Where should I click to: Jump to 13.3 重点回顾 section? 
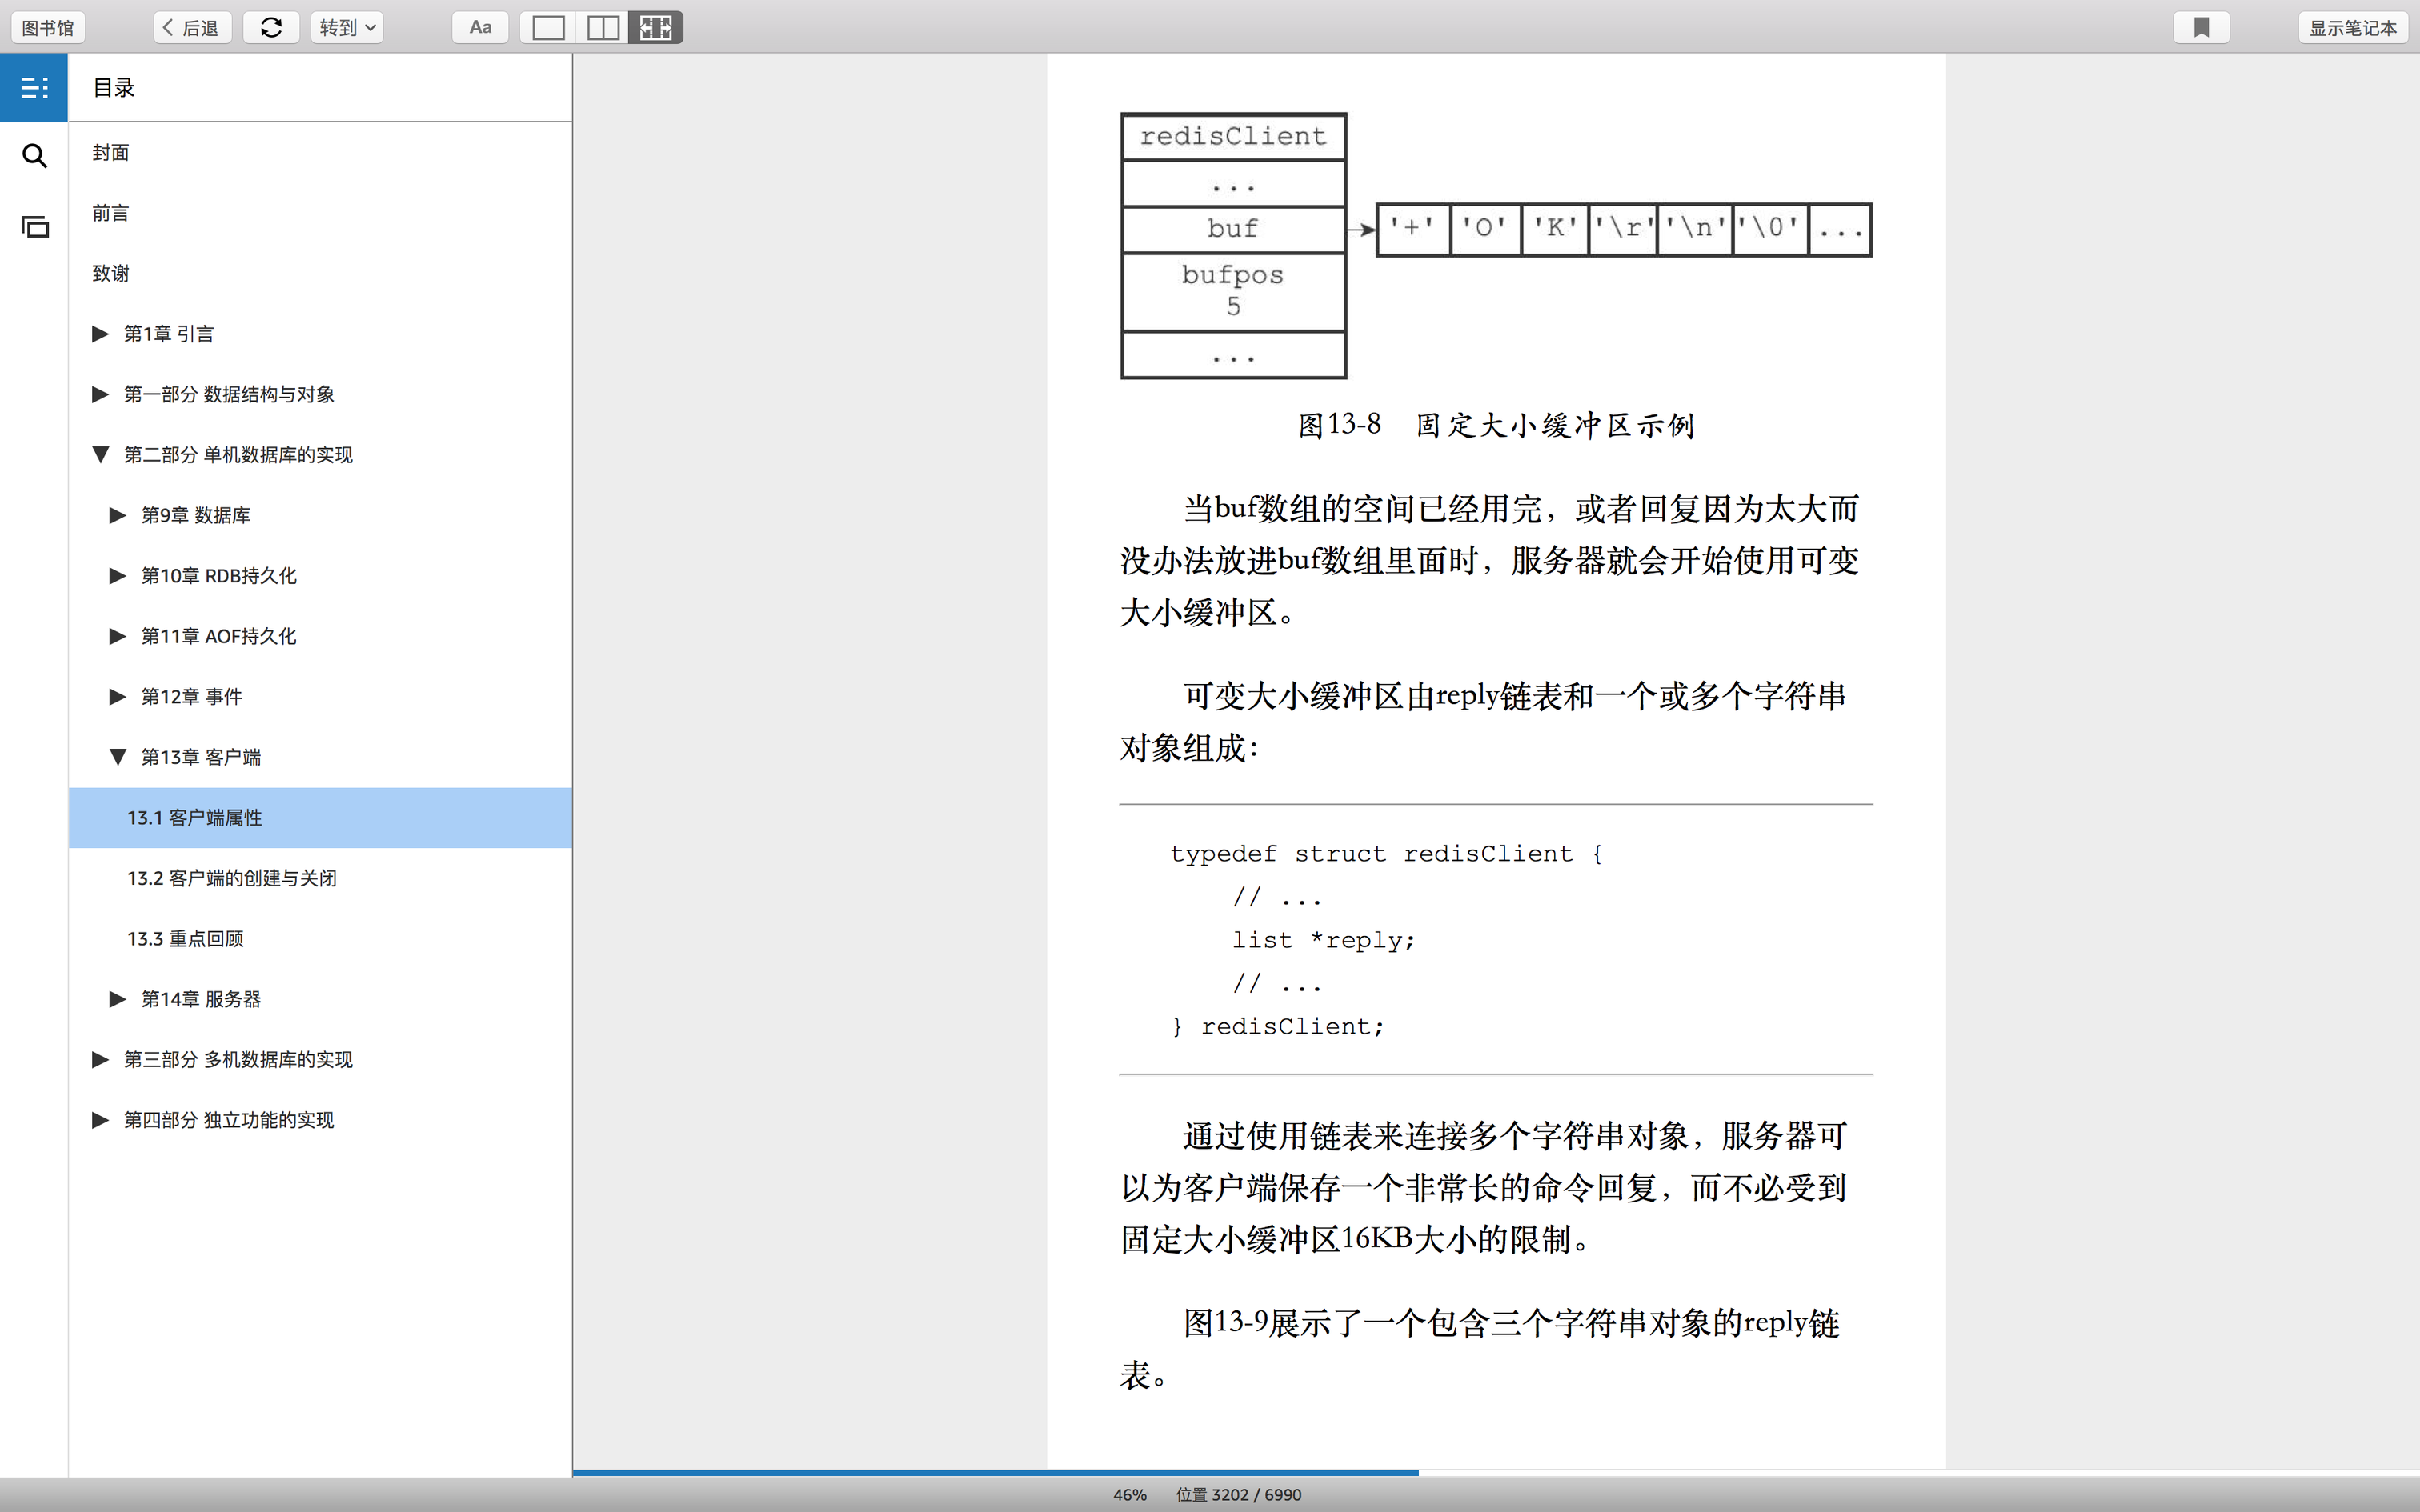[185, 939]
